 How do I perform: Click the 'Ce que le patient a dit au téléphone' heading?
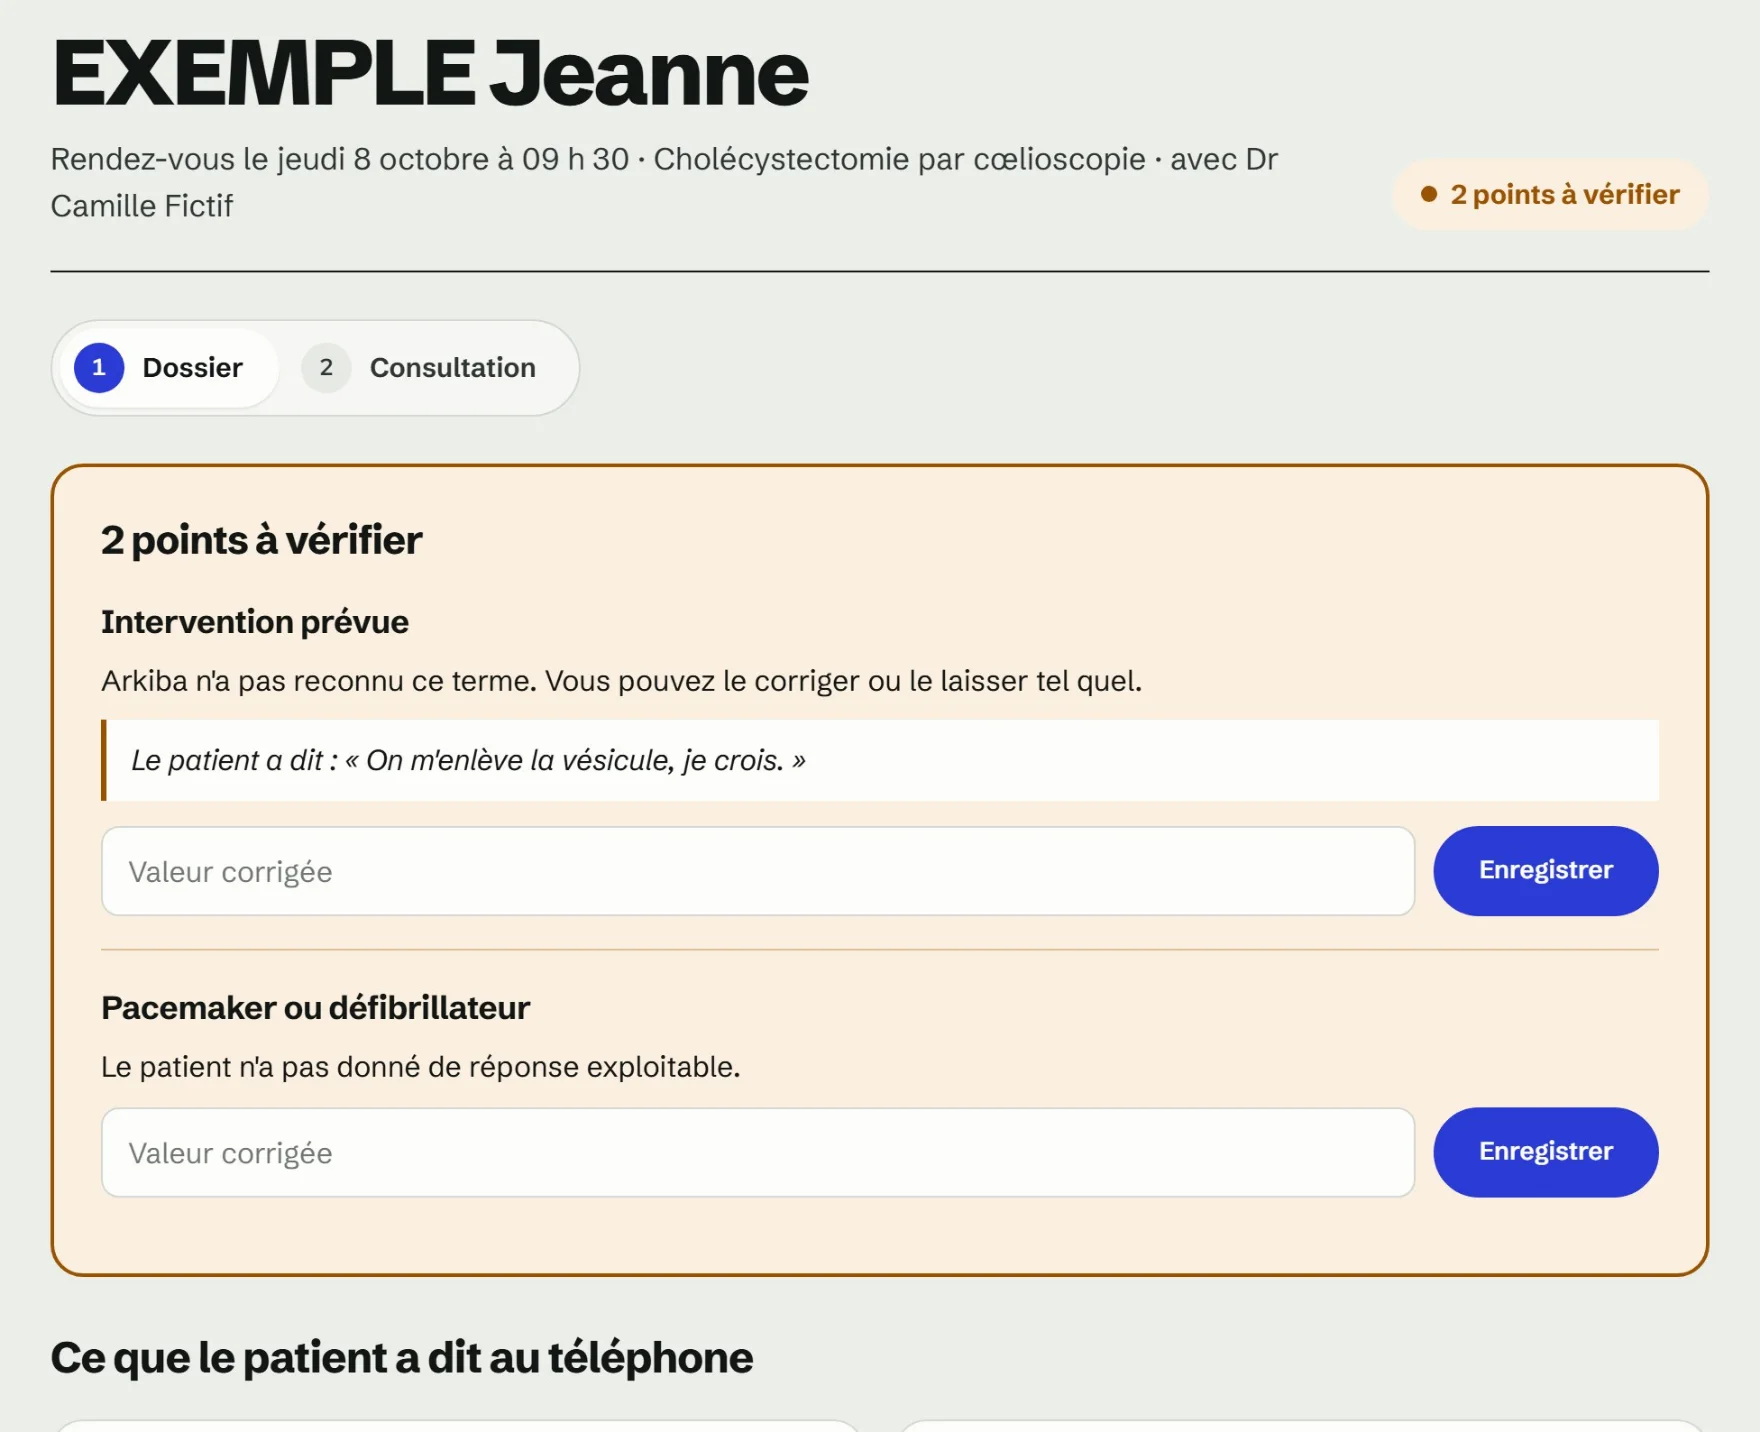click(x=402, y=1358)
